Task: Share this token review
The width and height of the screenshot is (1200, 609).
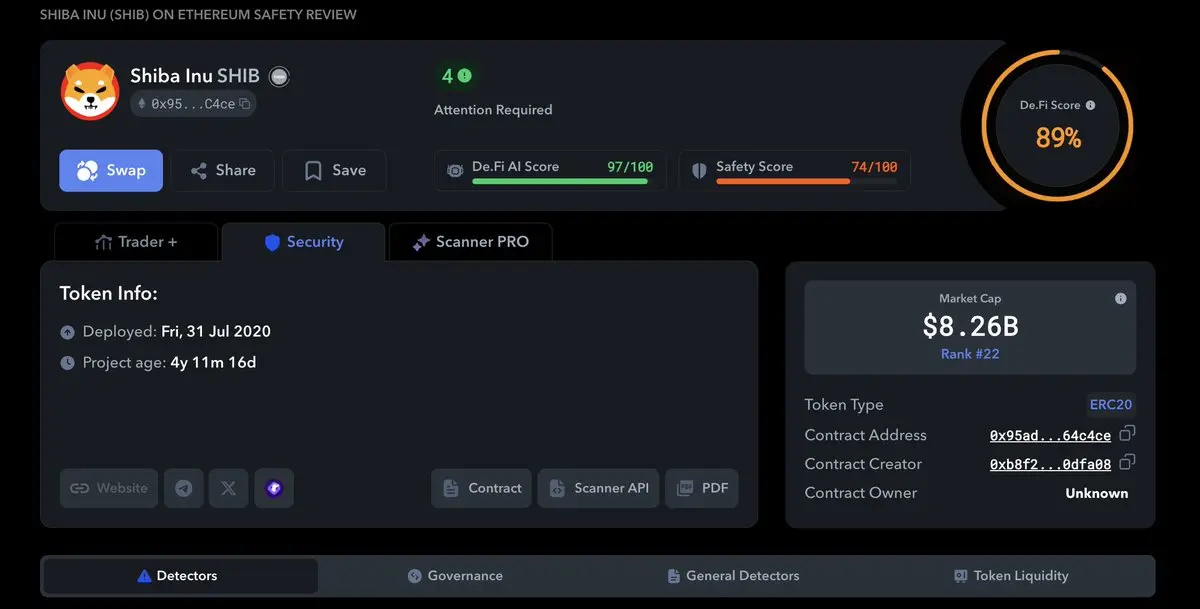Action: pyautogui.click(x=223, y=170)
